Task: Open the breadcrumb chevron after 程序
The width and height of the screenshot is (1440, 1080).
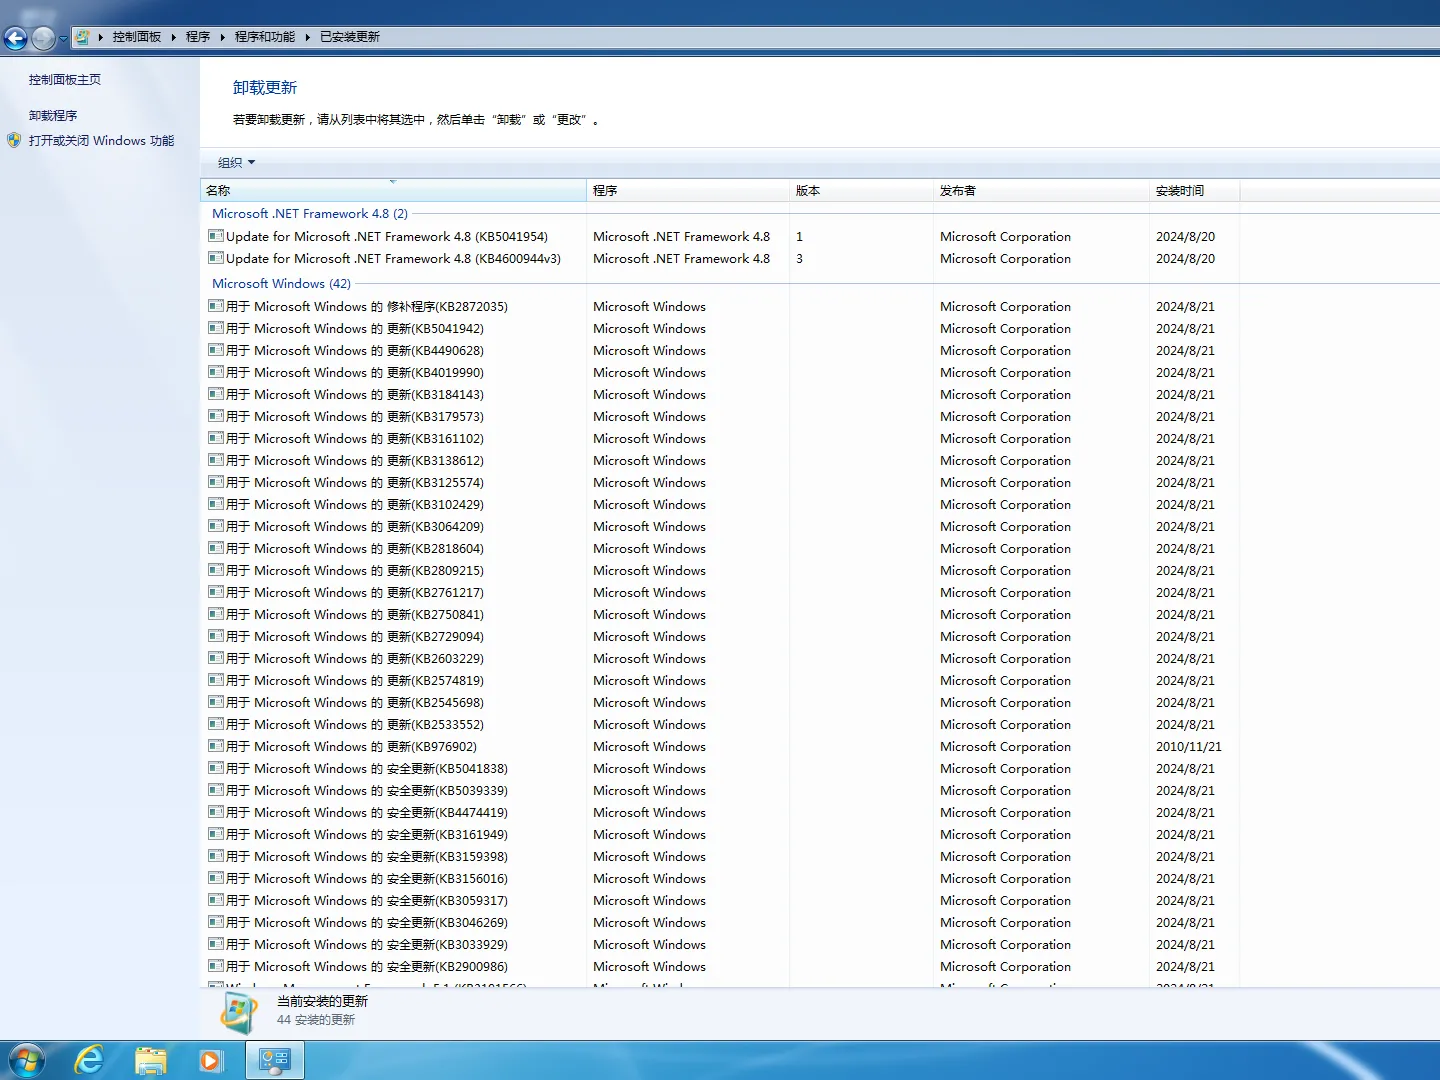Action: pyautogui.click(x=221, y=36)
